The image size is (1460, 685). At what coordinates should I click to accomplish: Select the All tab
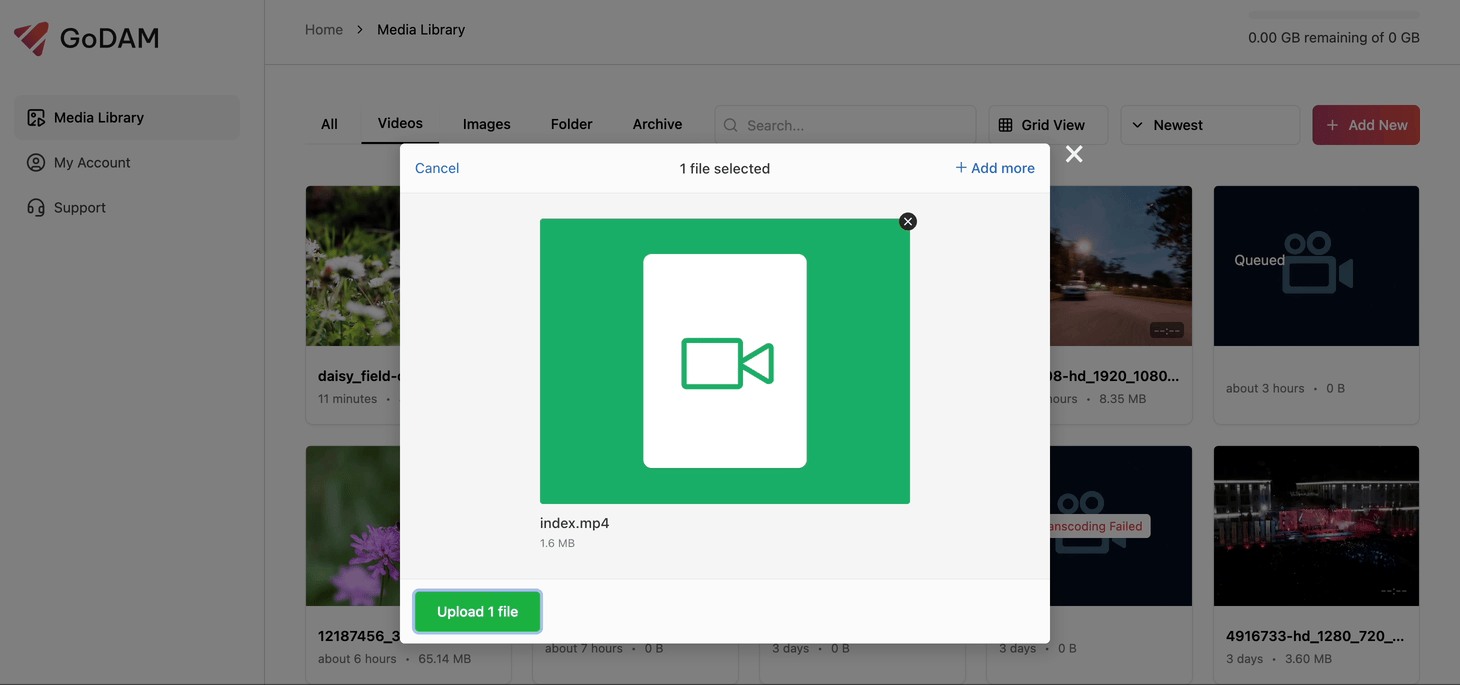[329, 124]
